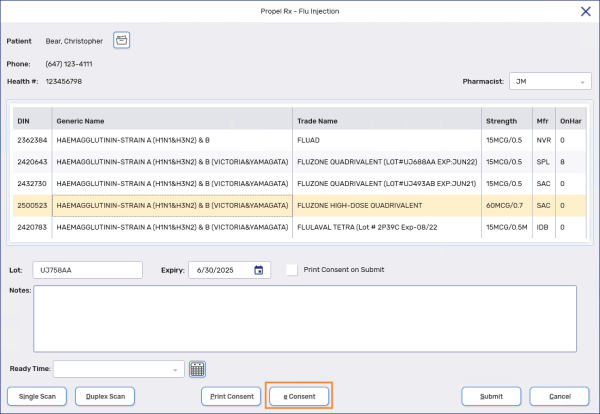This screenshot has height=414, width=600.
Task: Select the FLUAD vaccine row
Action: 300,140
